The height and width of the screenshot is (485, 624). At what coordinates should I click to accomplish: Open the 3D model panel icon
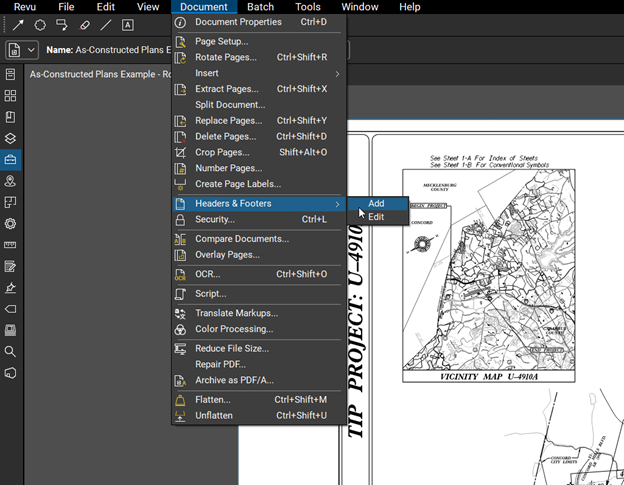pos(10,373)
